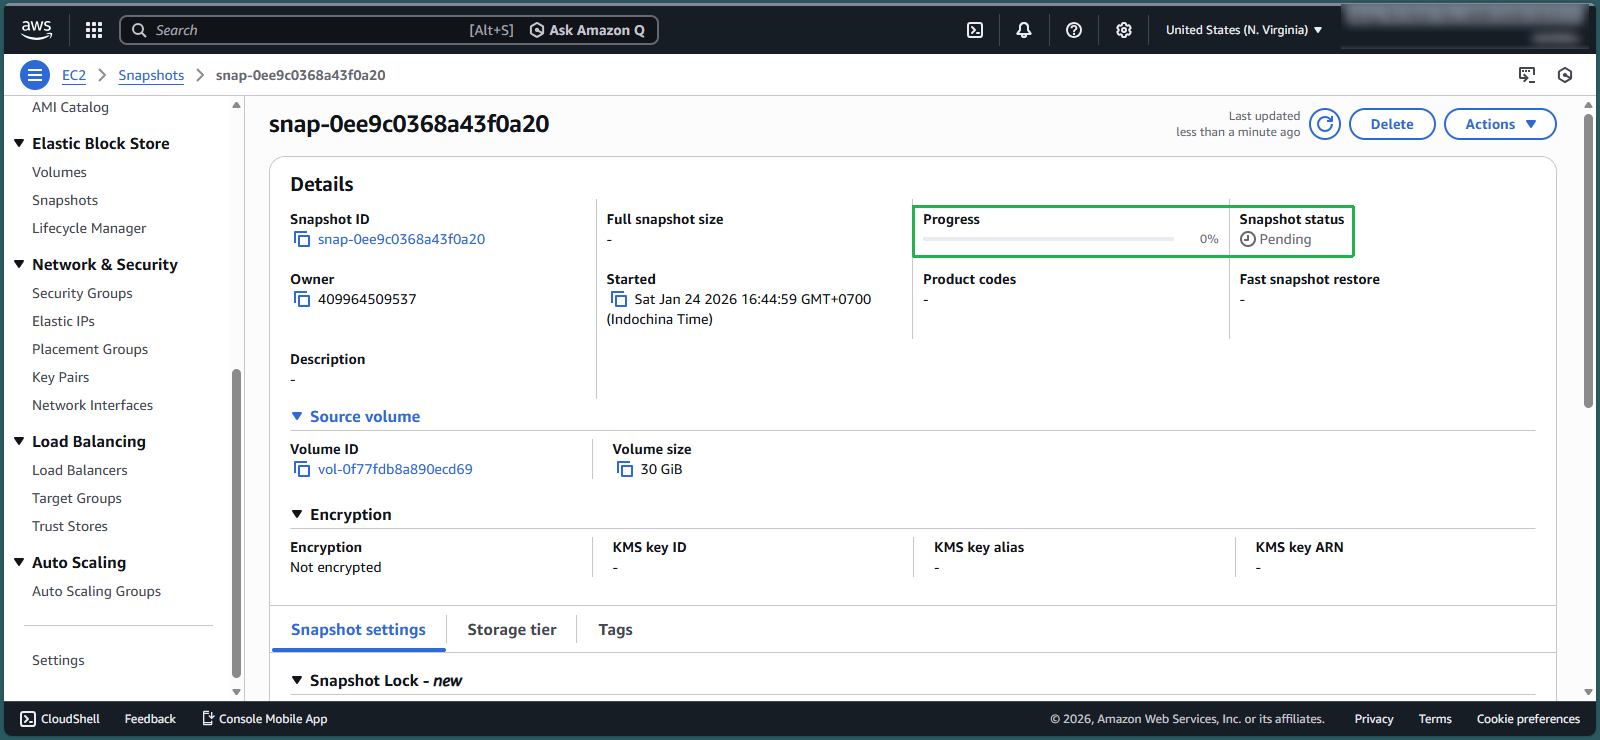1600x740 pixels.
Task: Switch to the Storage tier tab
Action: click(x=512, y=629)
